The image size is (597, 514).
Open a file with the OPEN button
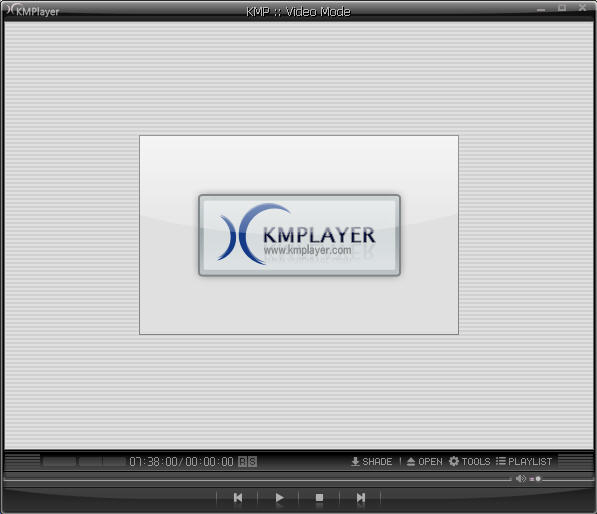point(425,461)
